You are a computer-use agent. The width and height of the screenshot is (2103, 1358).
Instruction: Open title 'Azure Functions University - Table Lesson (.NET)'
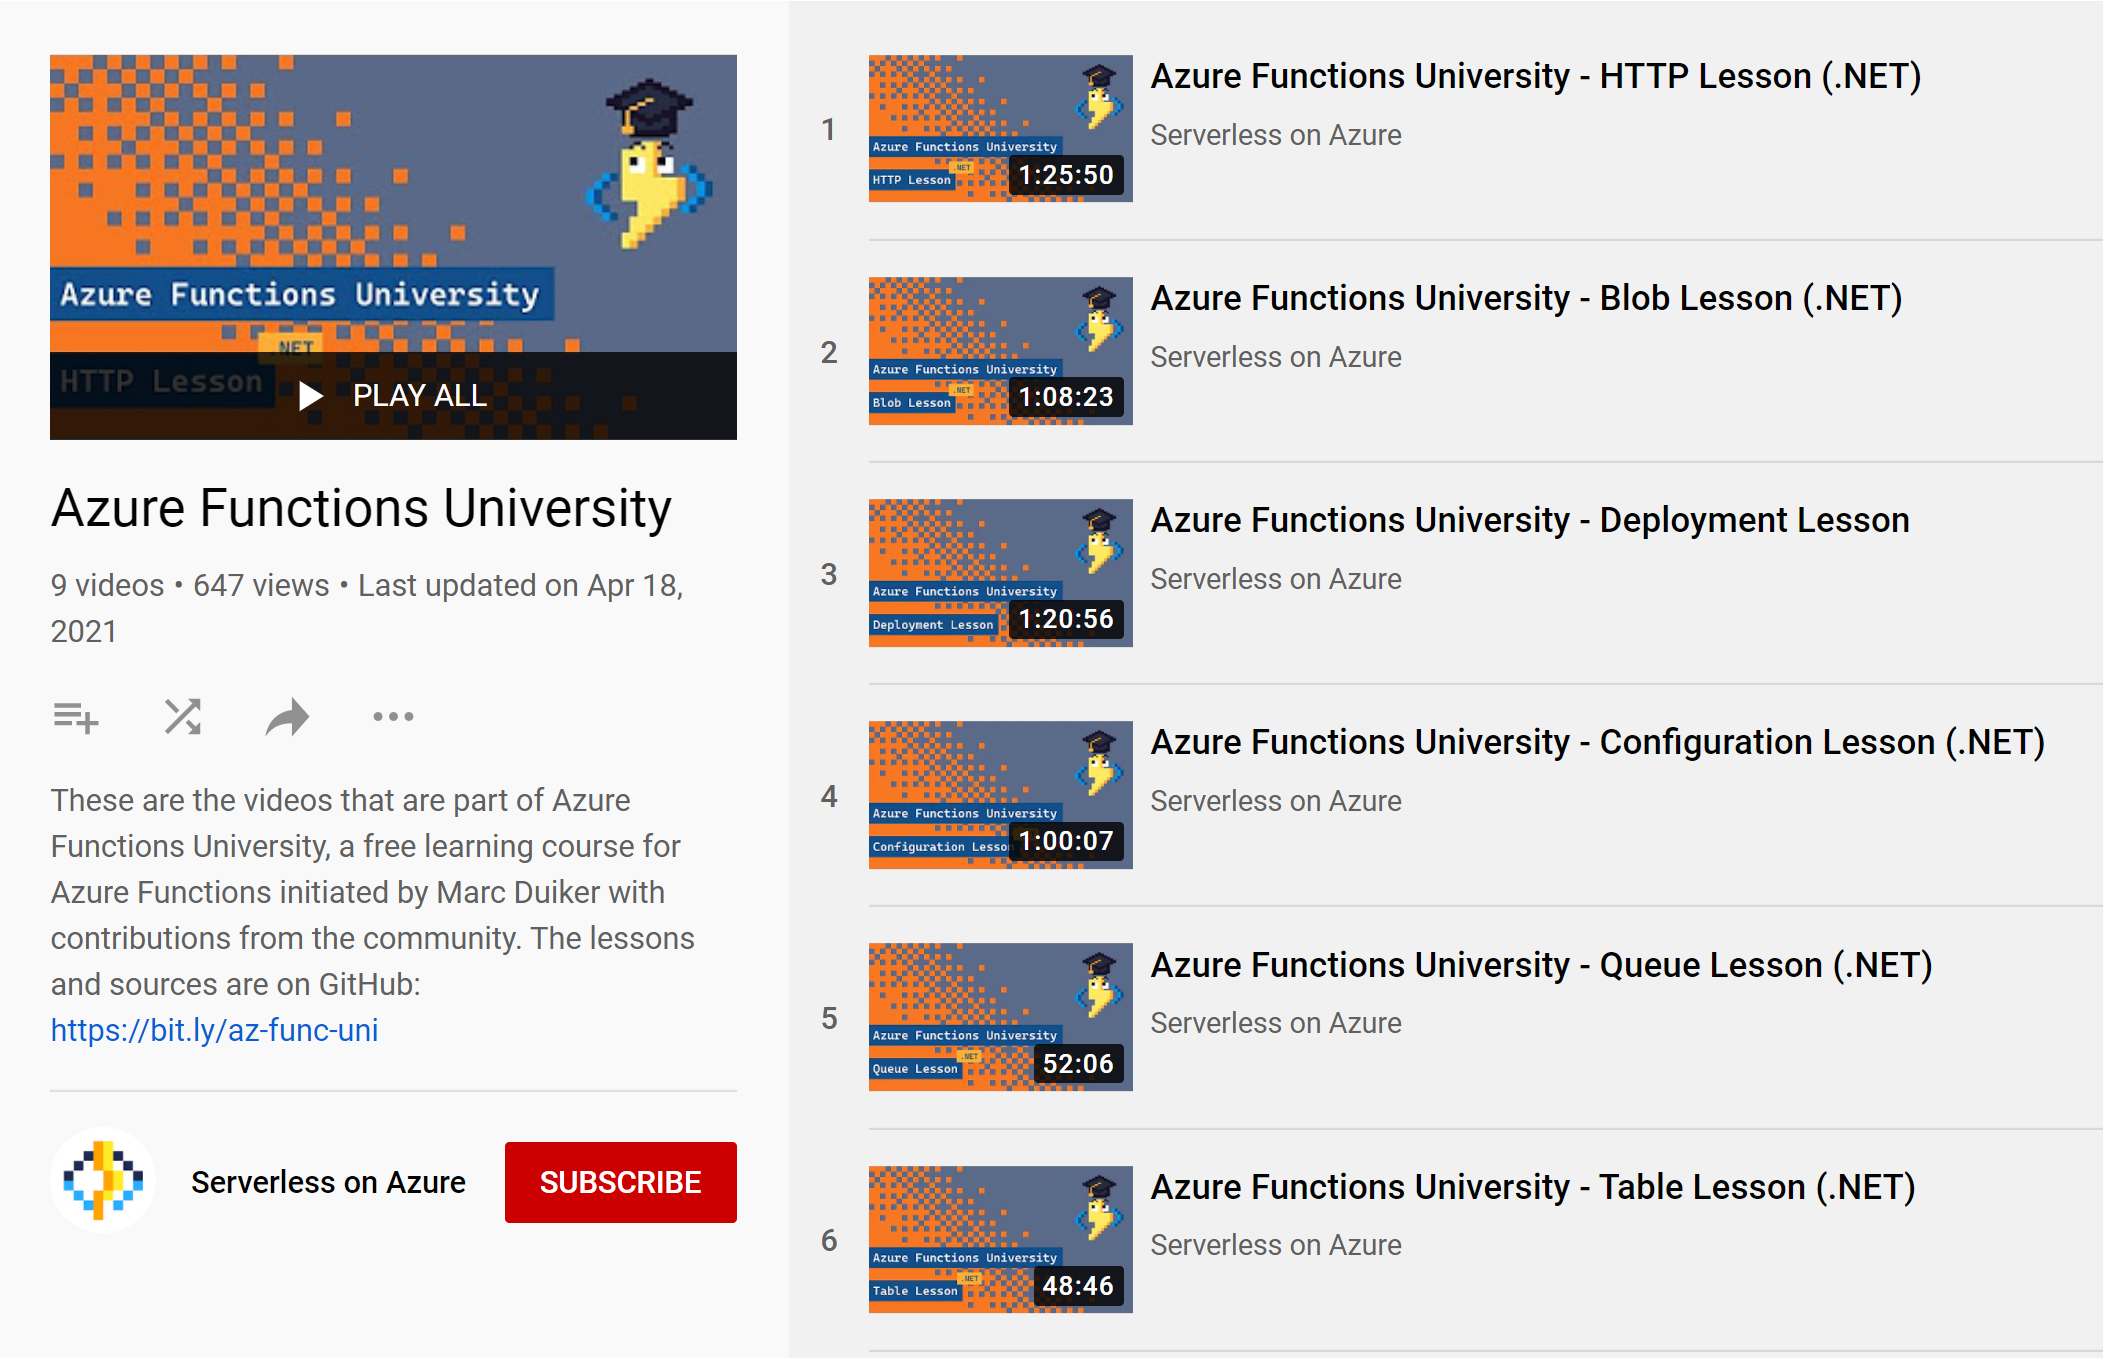tap(1533, 1188)
